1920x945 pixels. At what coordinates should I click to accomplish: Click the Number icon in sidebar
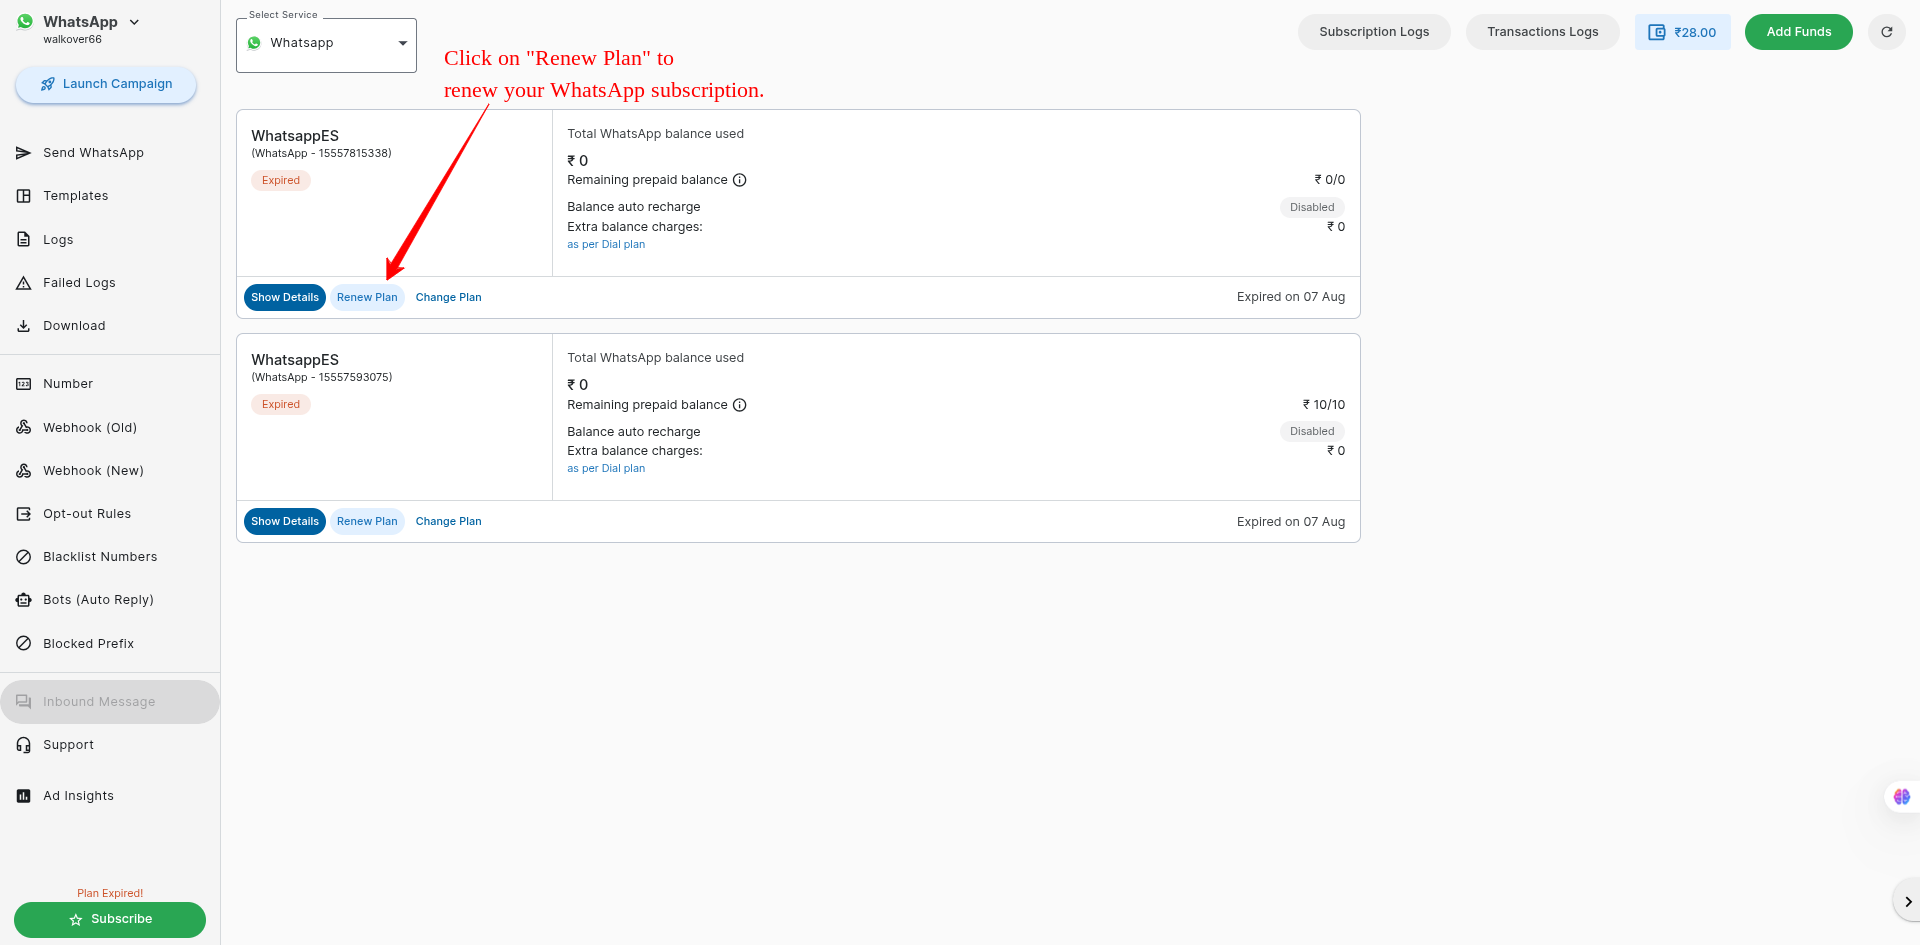pyautogui.click(x=23, y=384)
